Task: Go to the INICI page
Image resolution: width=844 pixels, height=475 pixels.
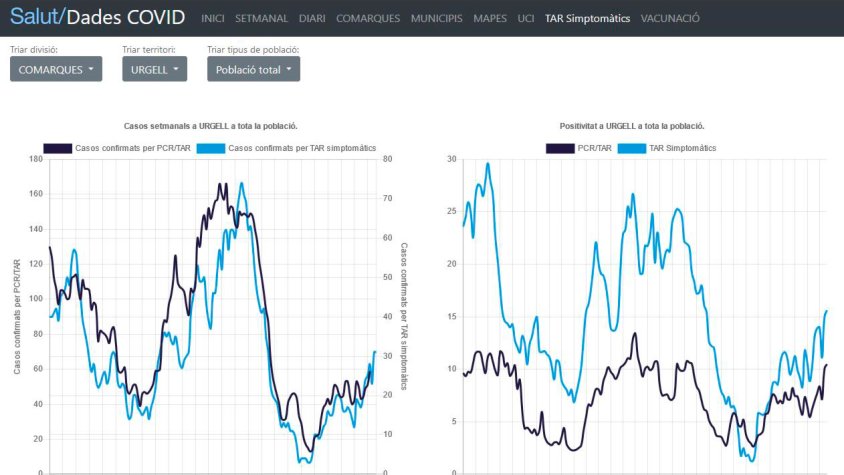Action: [x=213, y=19]
